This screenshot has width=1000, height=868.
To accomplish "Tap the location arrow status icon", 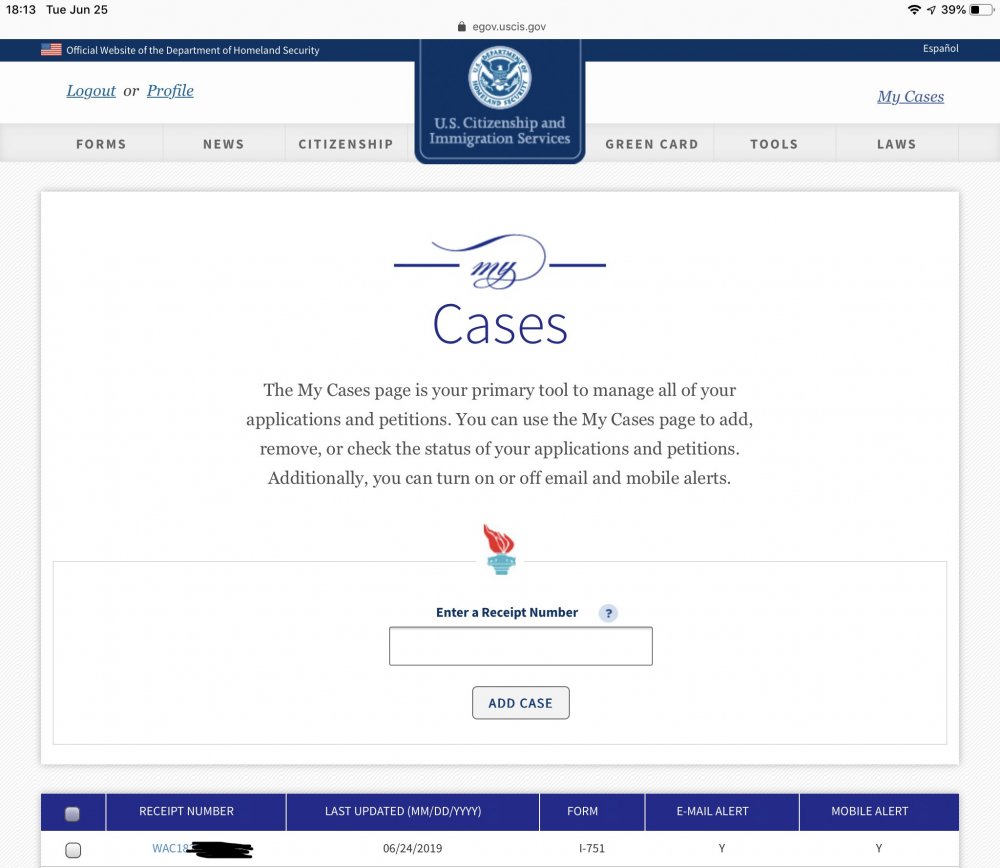I will [x=931, y=10].
